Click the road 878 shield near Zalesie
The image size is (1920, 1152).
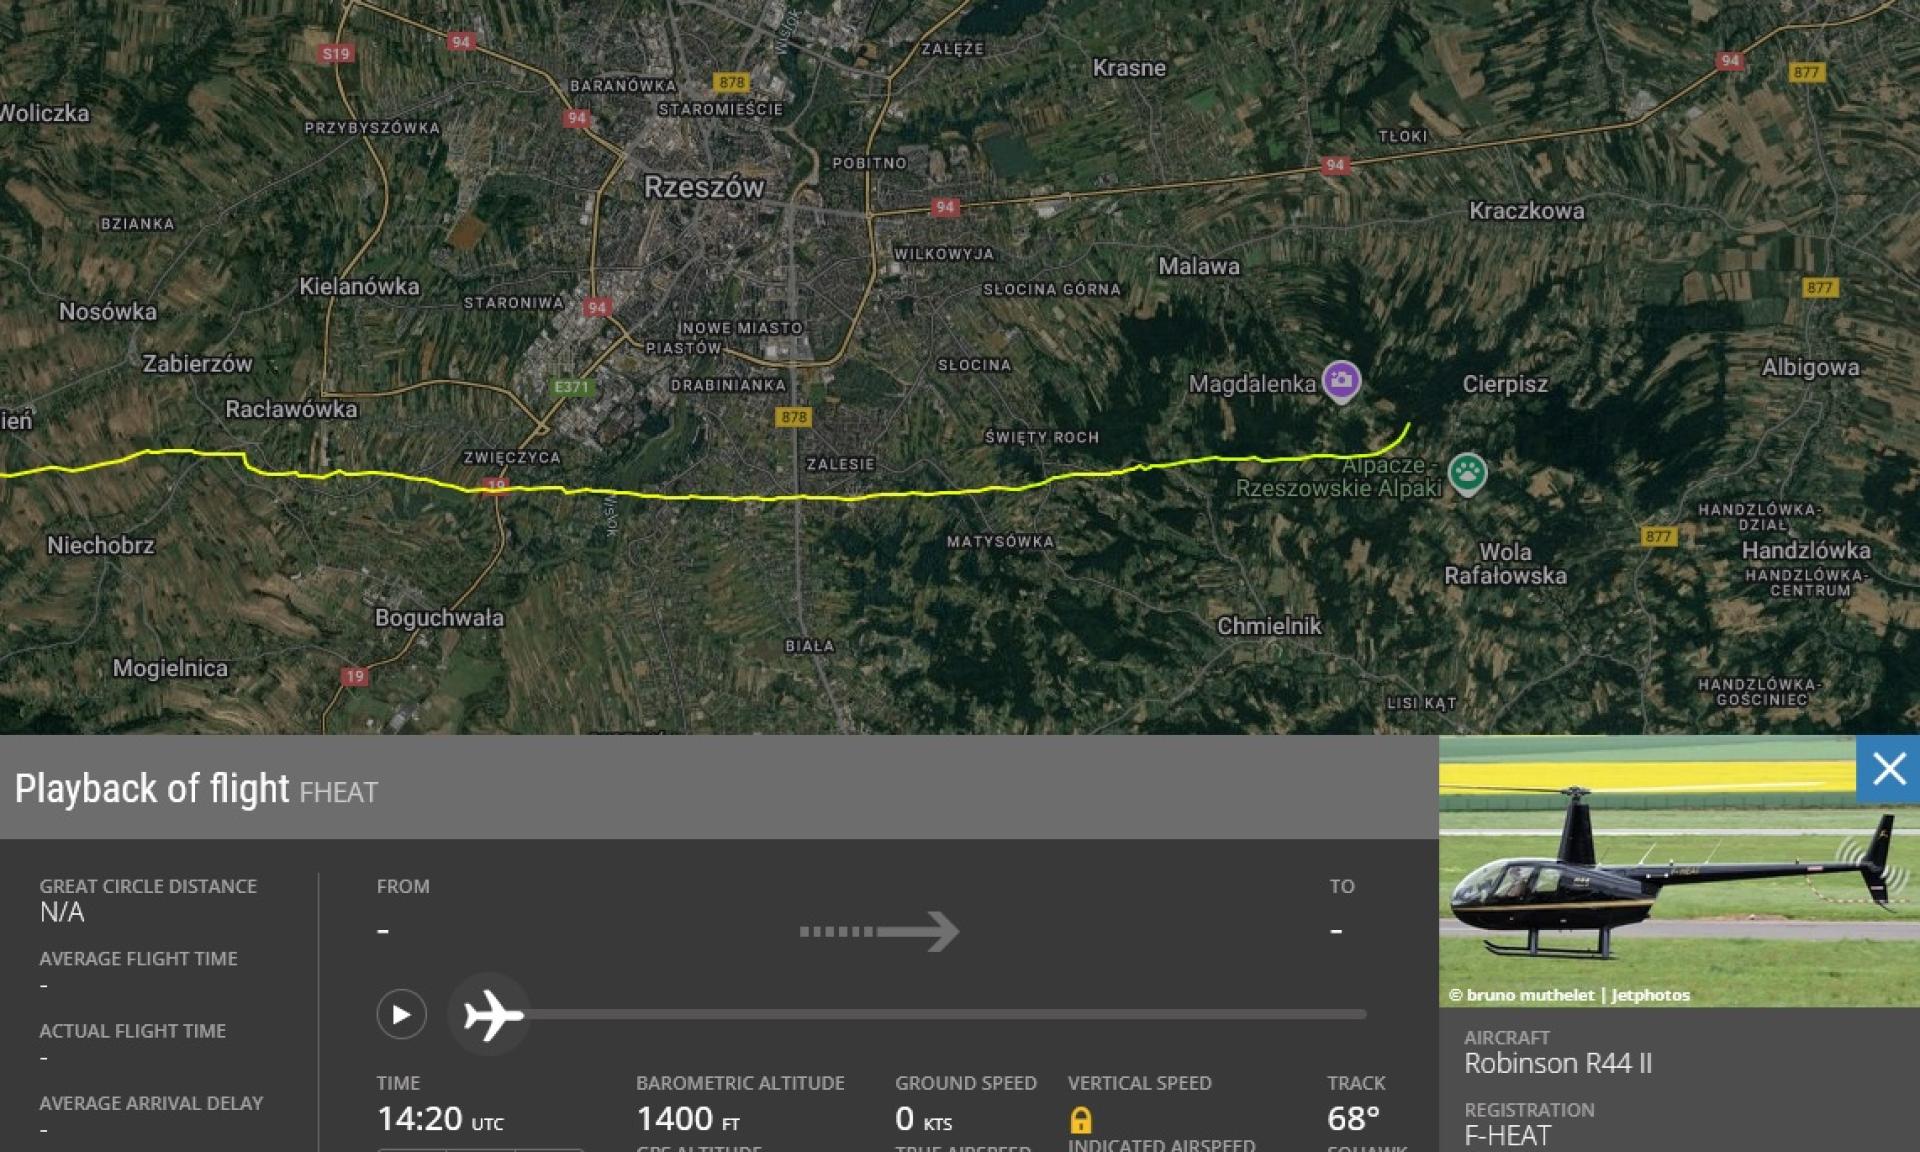pos(793,417)
